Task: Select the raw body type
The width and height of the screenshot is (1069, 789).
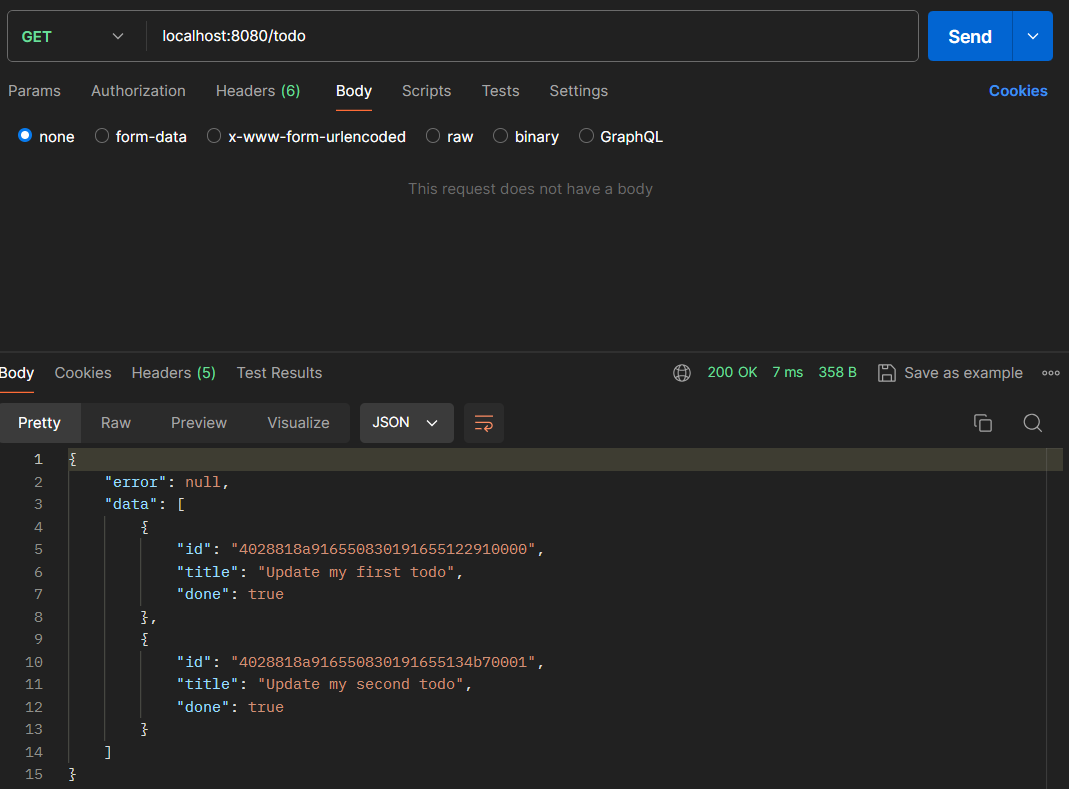Action: coord(433,136)
